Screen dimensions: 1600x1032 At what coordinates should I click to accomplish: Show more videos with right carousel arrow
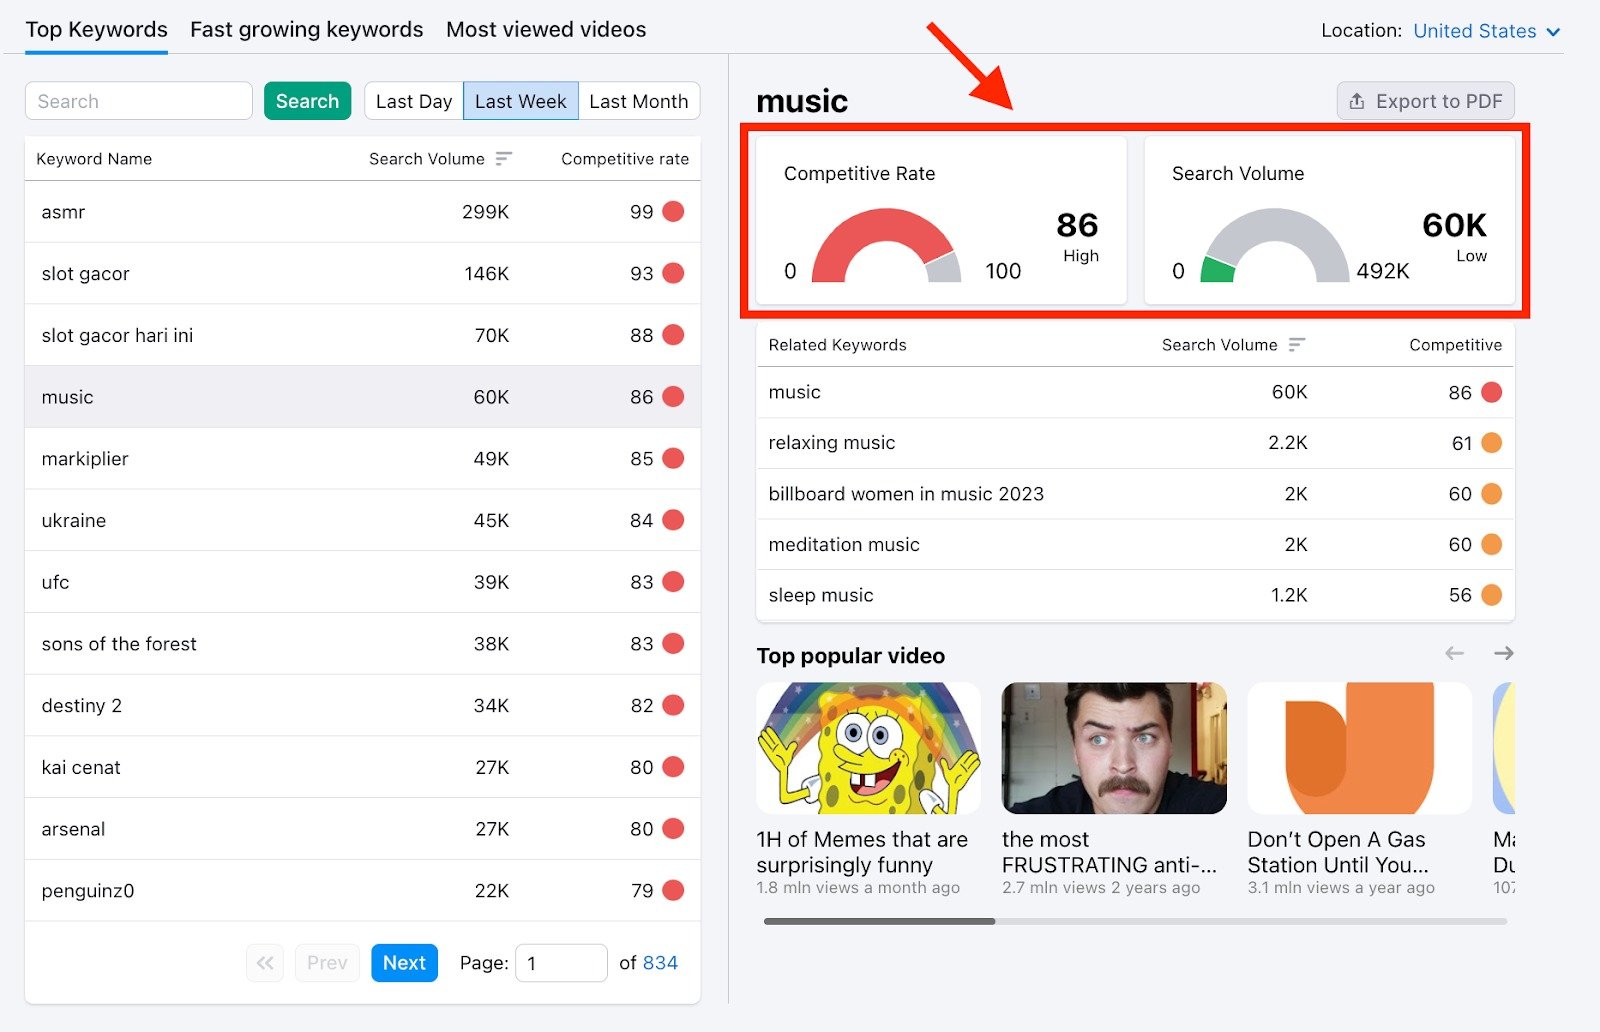pyautogui.click(x=1503, y=653)
